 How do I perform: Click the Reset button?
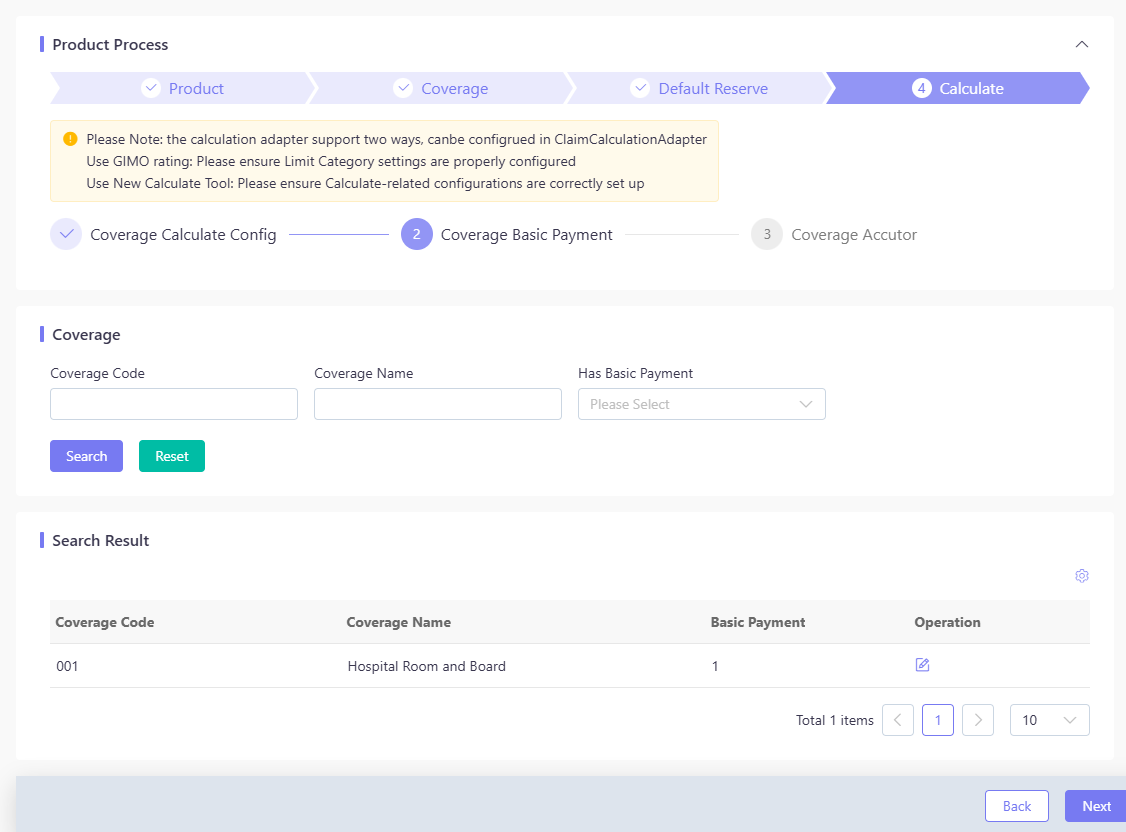pyautogui.click(x=172, y=456)
